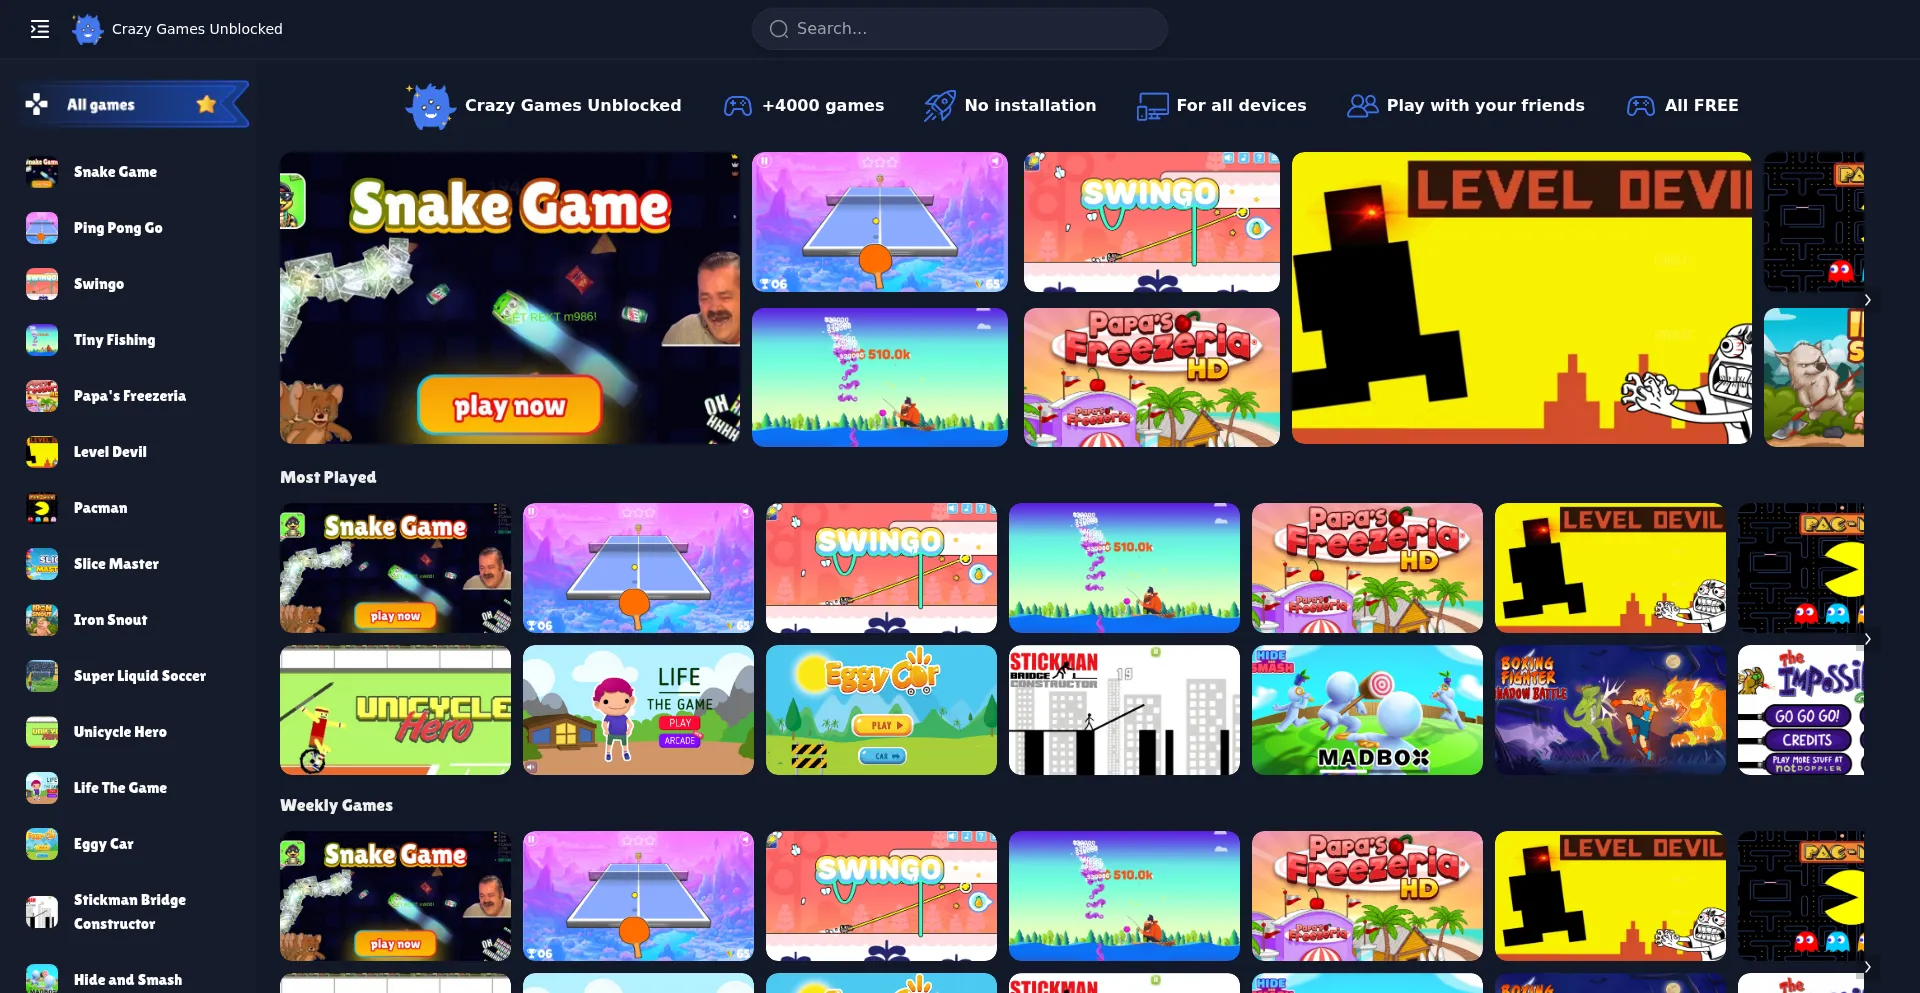Viewport: 1920px width, 993px height.
Task: Open Level Devil icon in sidebar
Action: tap(42, 452)
